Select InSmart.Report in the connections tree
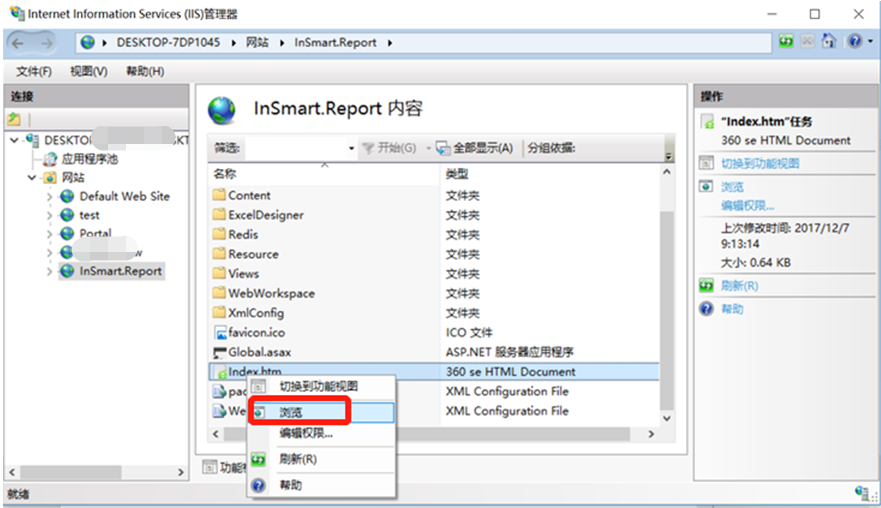 coord(120,271)
